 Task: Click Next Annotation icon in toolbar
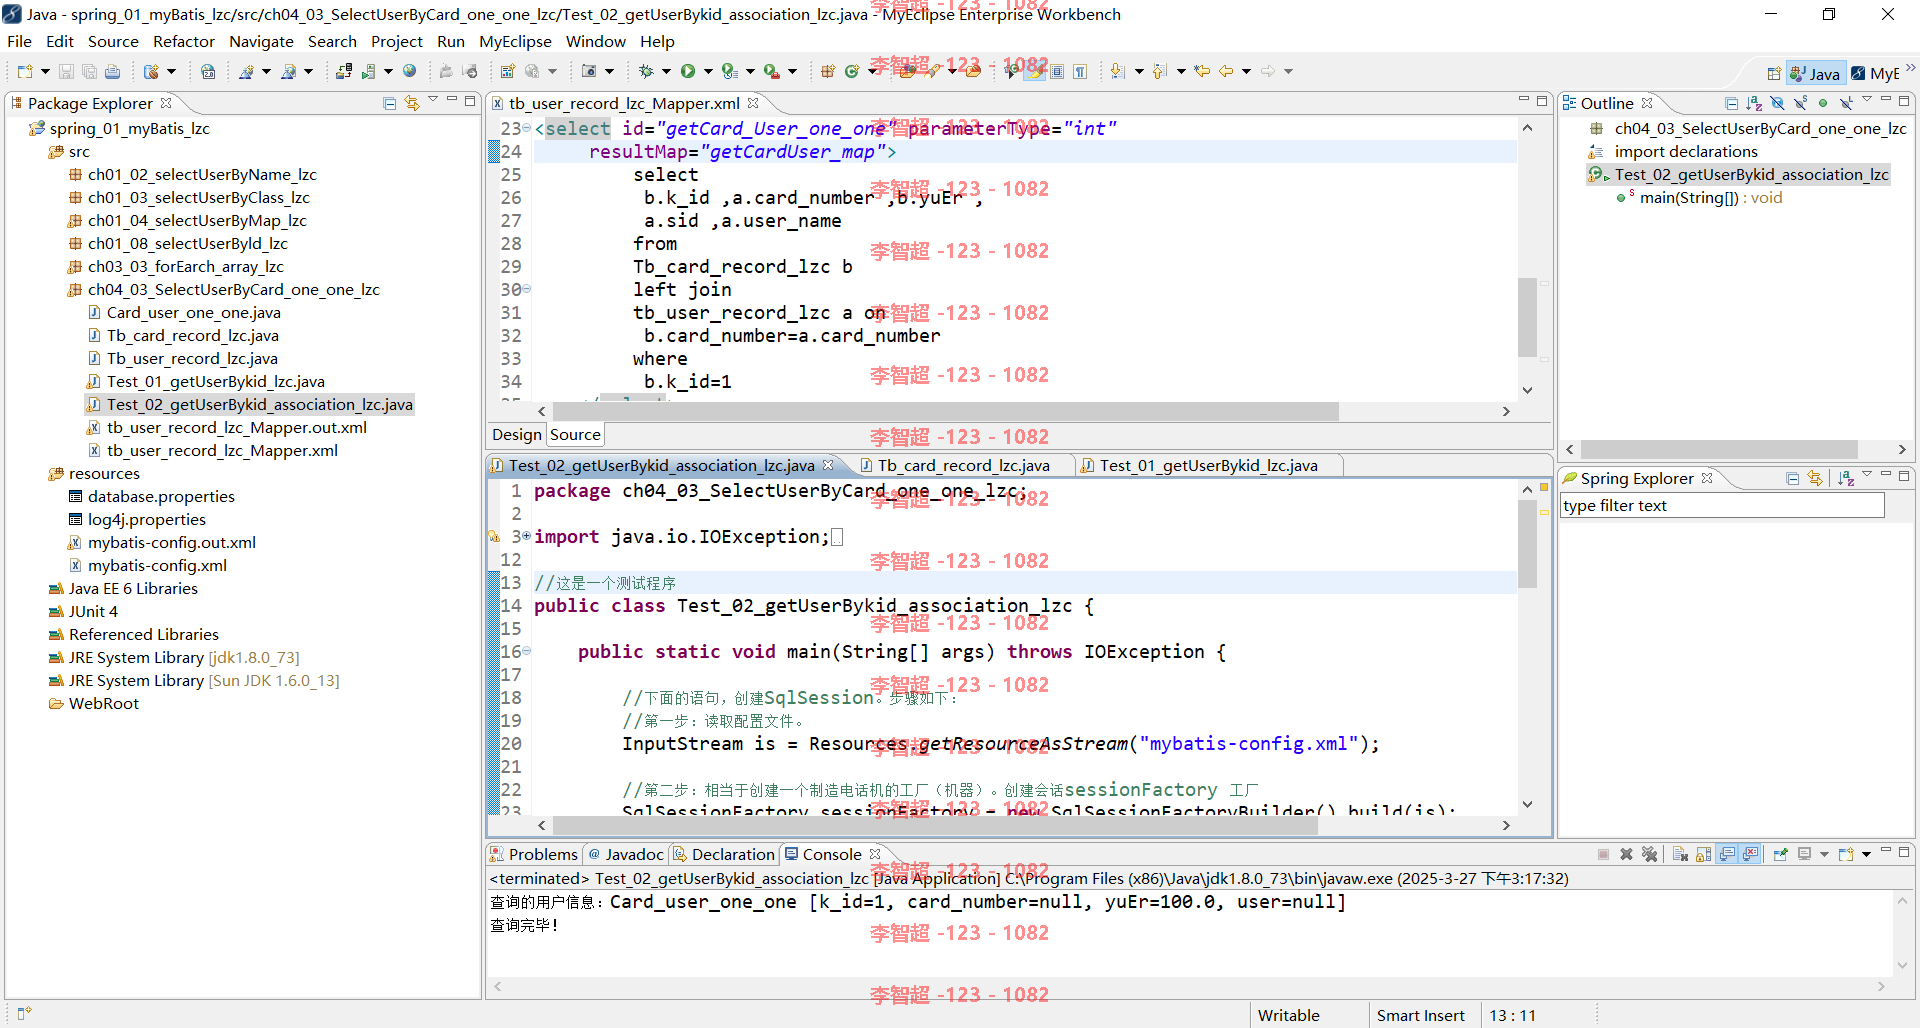[x=1118, y=71]
